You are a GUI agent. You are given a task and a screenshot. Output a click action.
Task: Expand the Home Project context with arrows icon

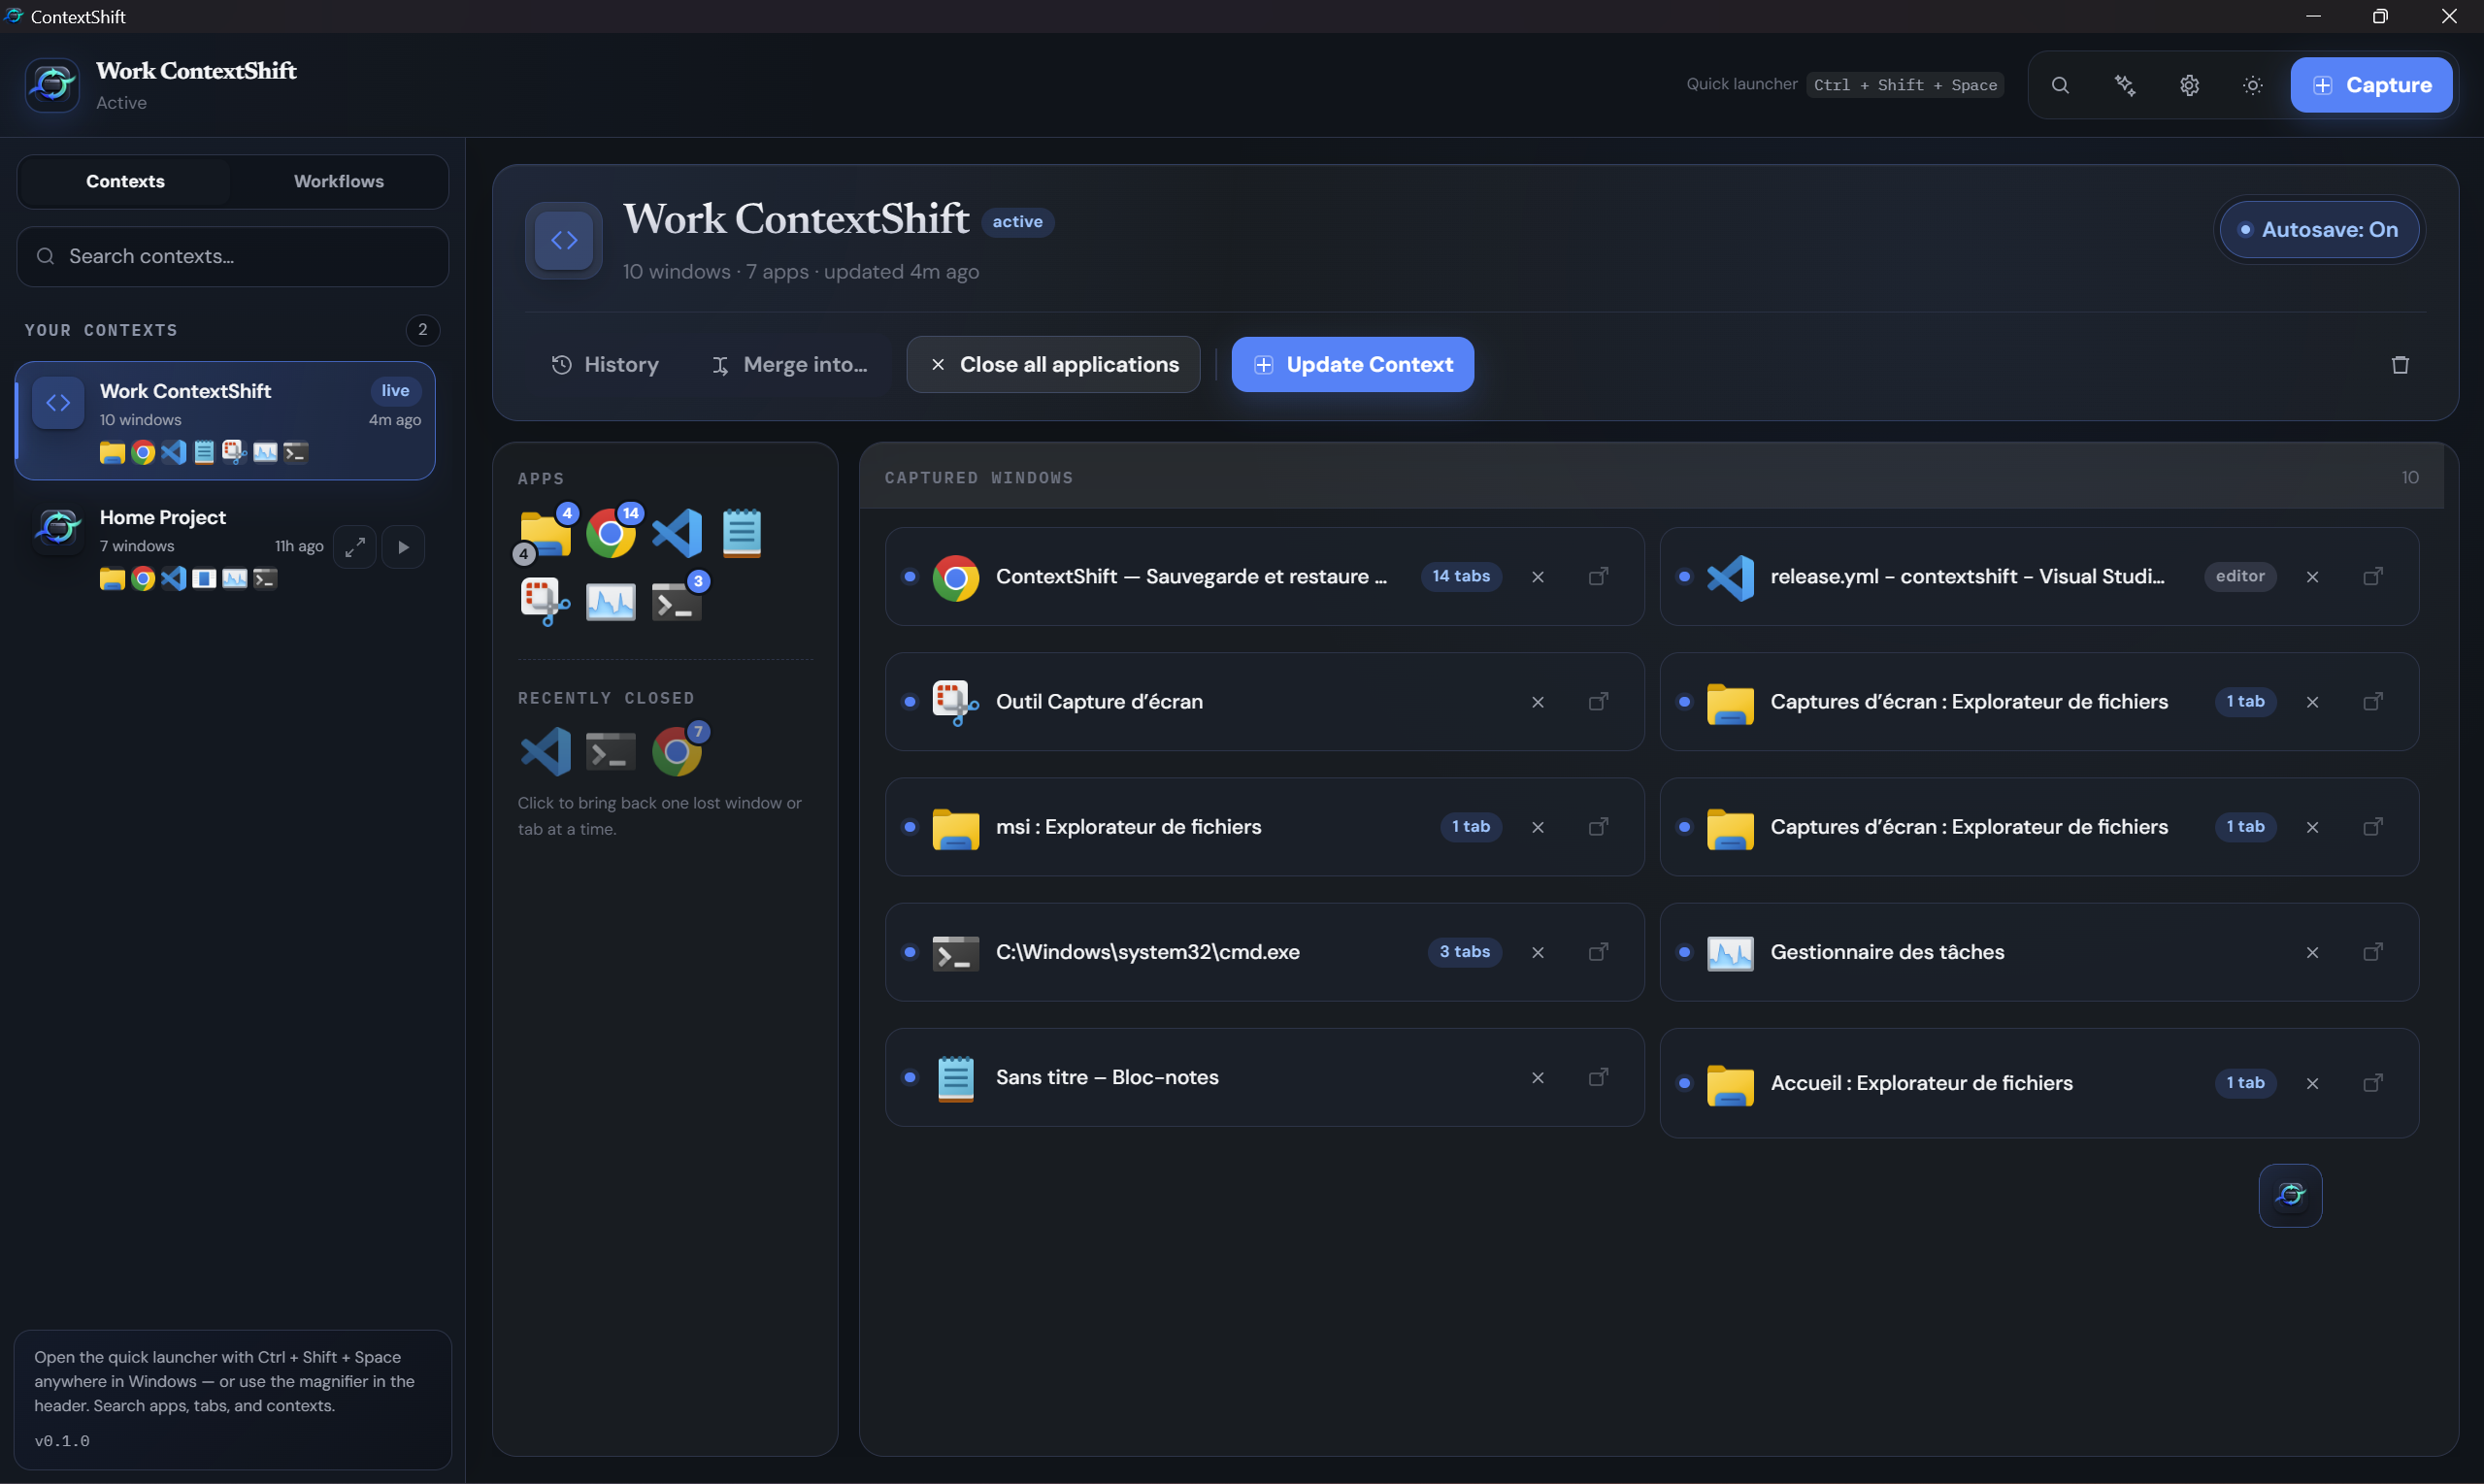coord(354,547)
